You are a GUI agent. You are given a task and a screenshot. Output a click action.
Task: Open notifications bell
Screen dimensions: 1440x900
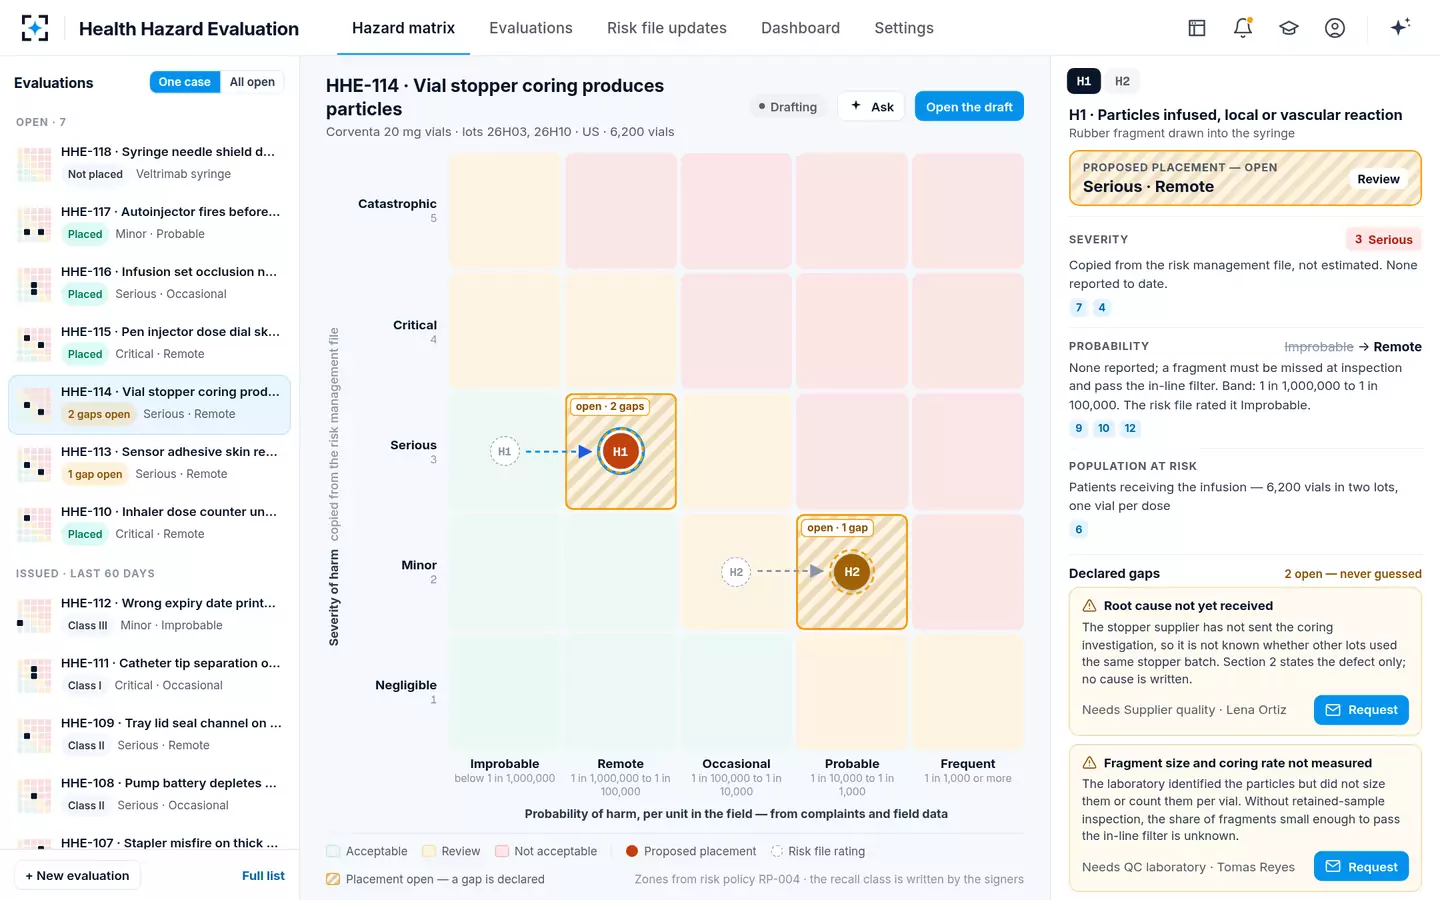[1243, 28]
